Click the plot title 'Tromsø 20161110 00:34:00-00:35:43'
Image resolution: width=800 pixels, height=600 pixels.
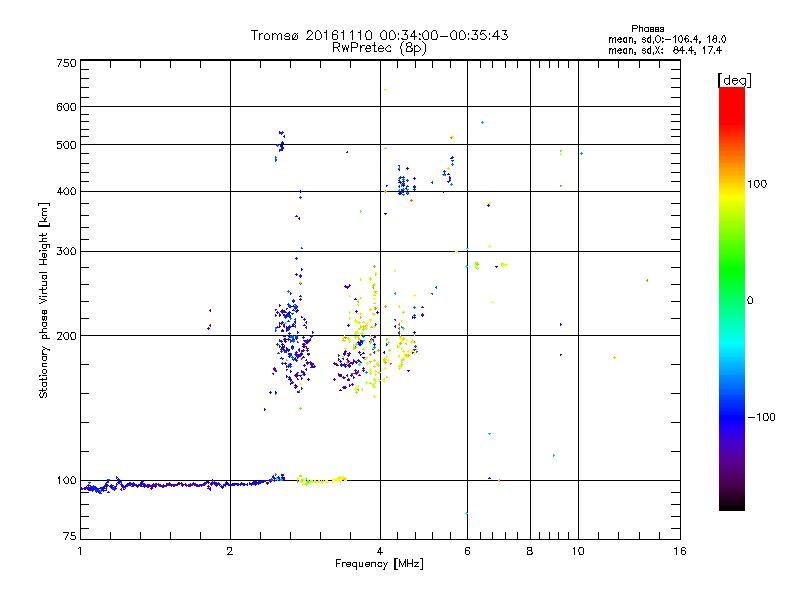coord(379,35)
